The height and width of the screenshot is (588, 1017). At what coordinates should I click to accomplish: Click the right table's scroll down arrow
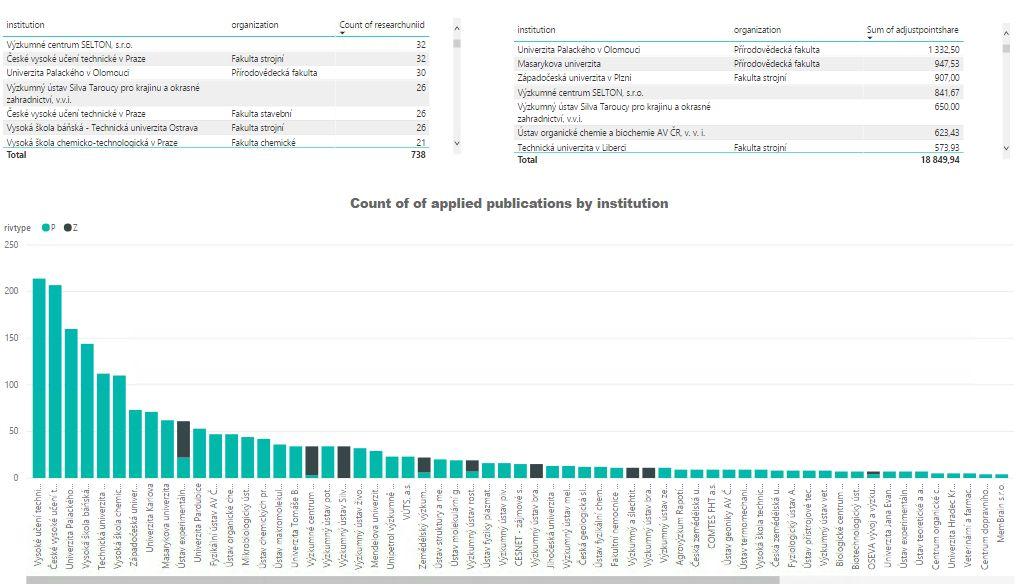point(1006,148)
